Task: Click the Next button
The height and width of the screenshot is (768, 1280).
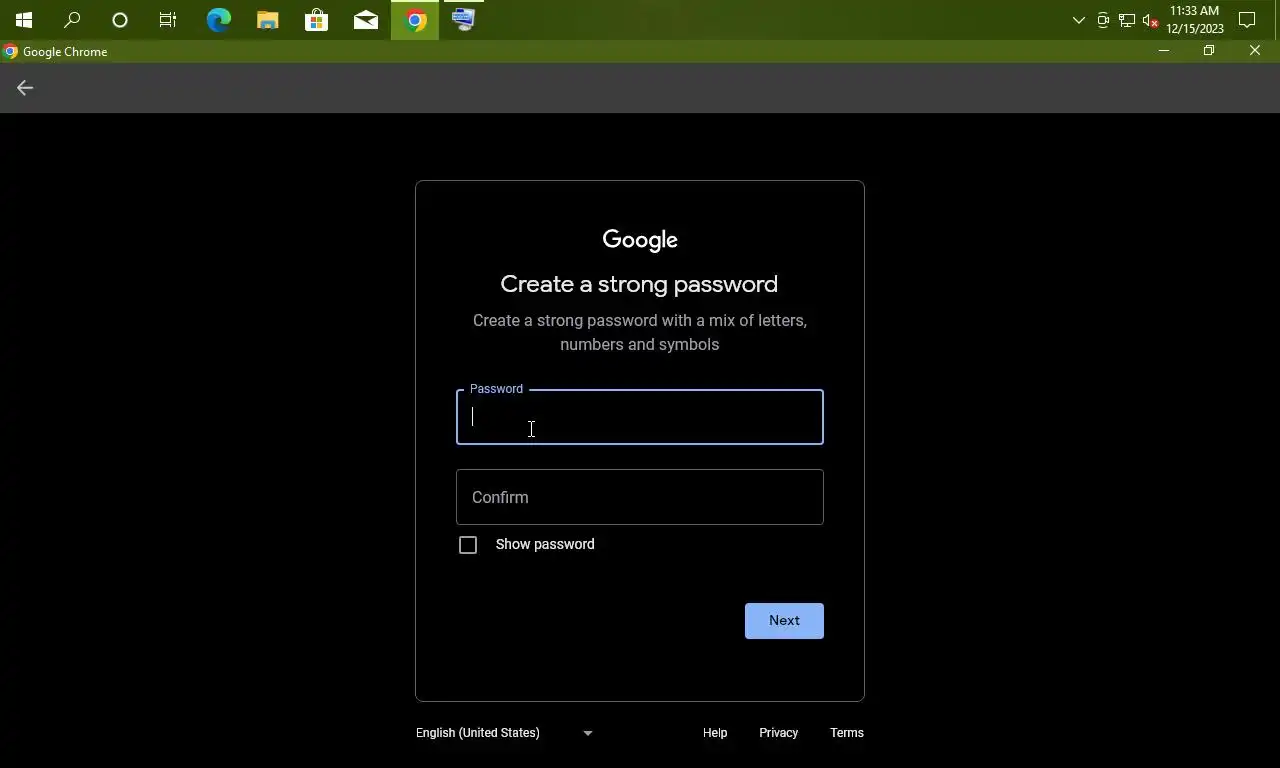Action: [x=784, y=621]
